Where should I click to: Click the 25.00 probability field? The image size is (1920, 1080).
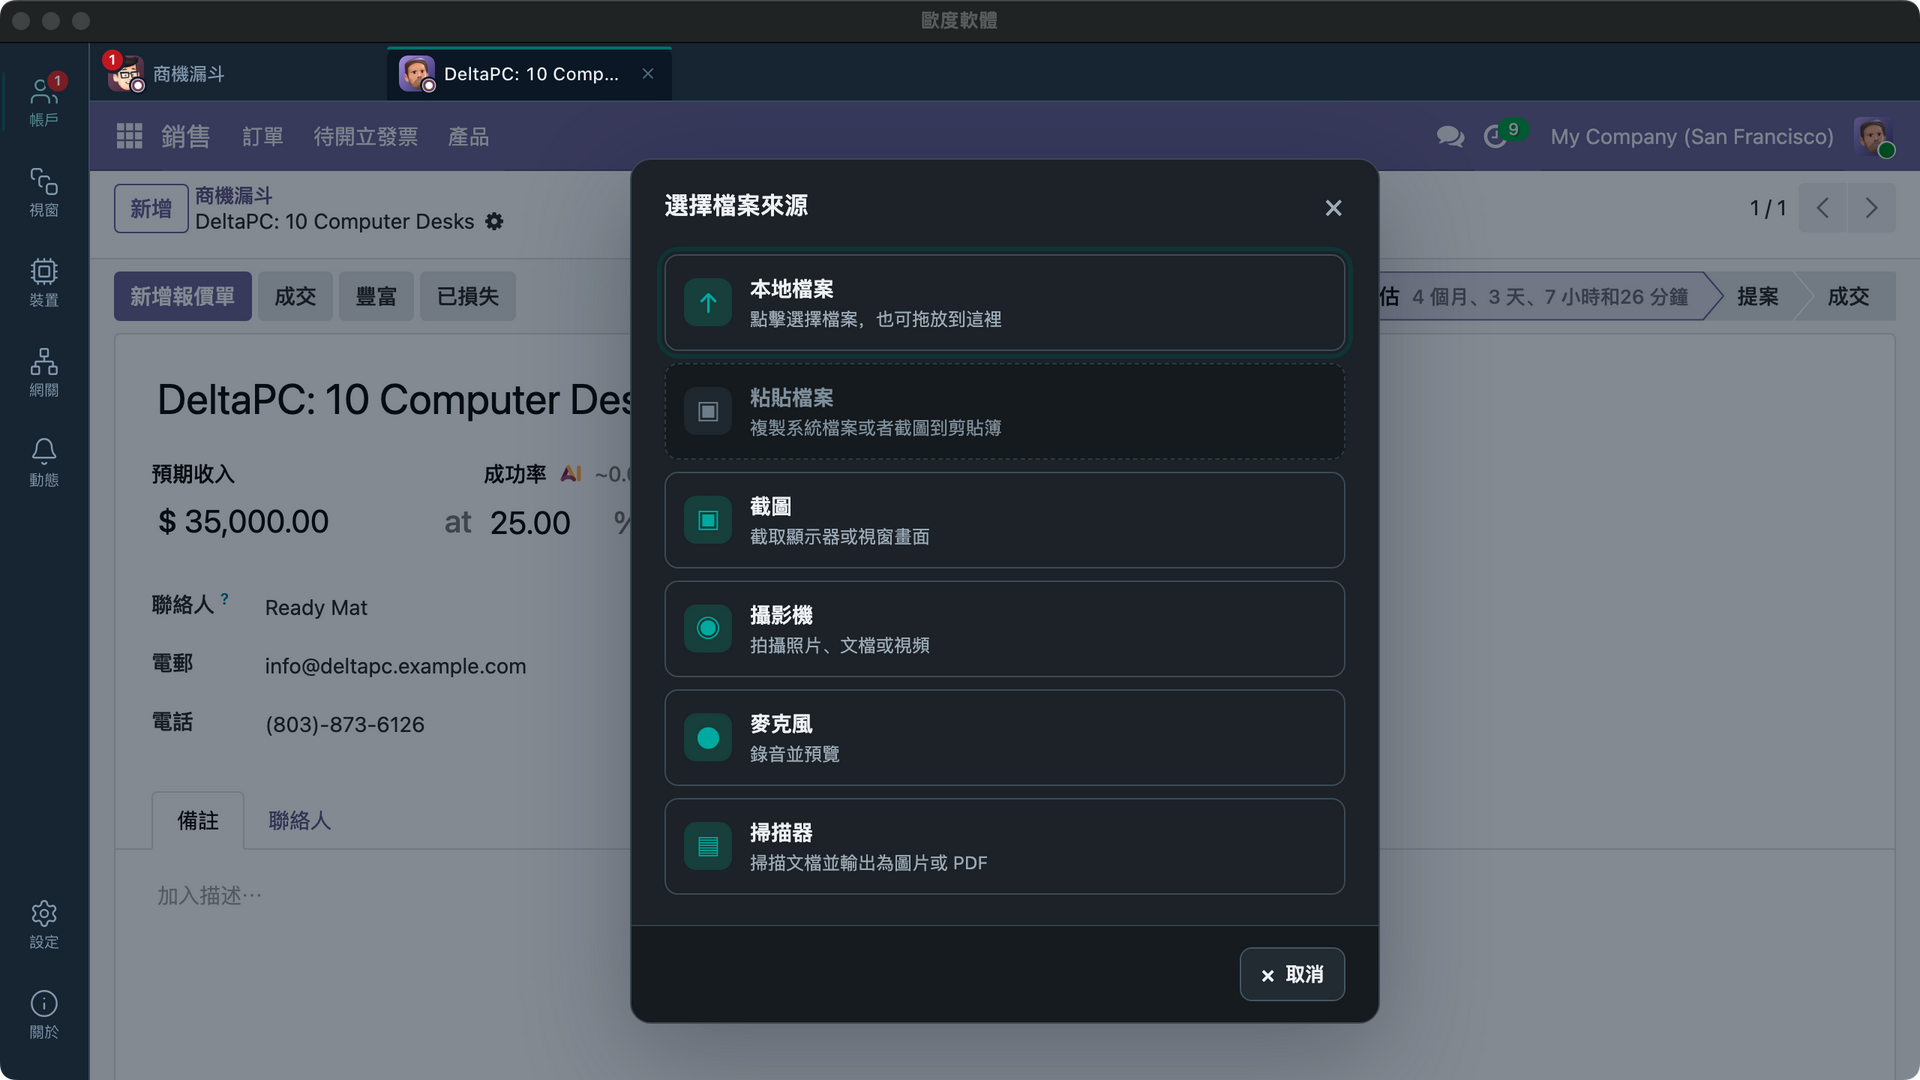click(x=530, y=522)
